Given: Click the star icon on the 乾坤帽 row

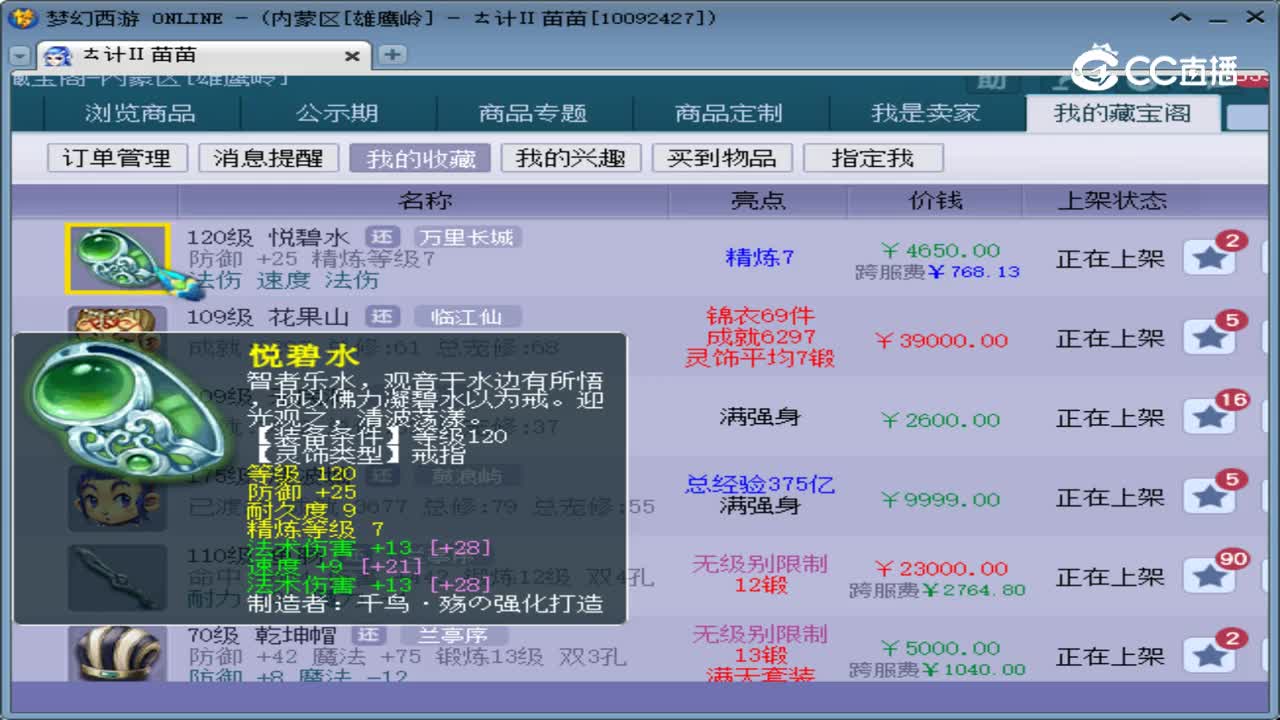Looking at the screenshot, I should point(1210,656).
